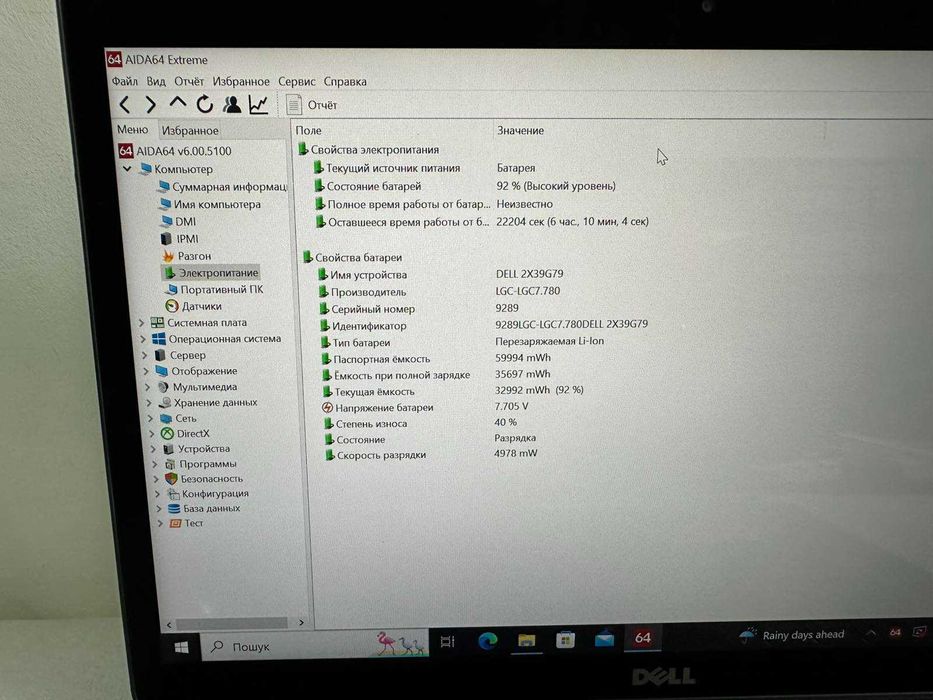Open the Справка menu

345,82
